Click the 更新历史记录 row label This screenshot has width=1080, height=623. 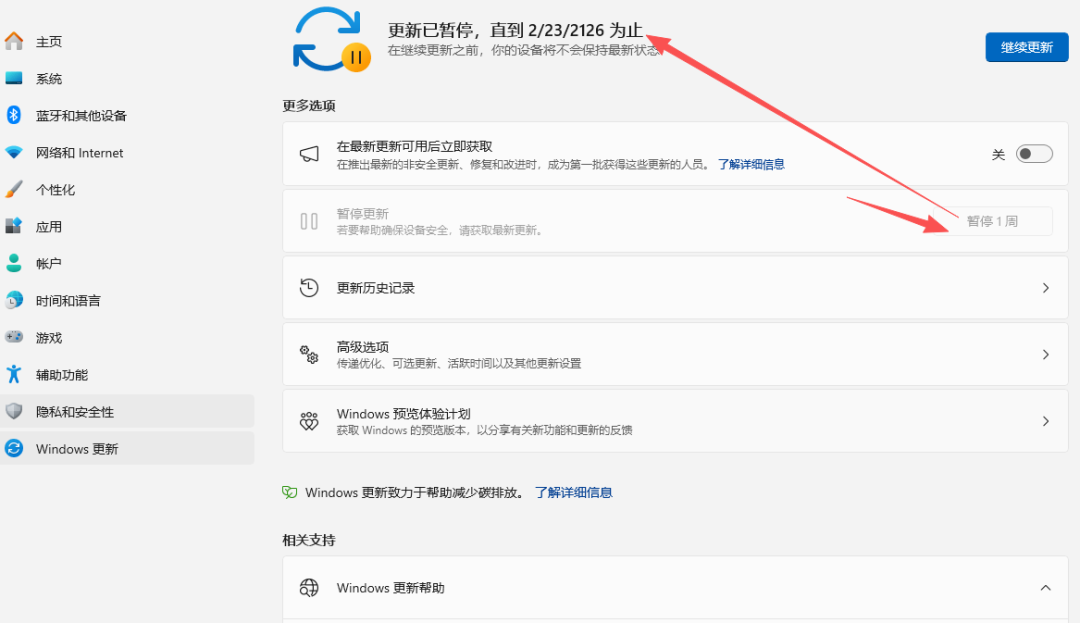coord(375,288)
